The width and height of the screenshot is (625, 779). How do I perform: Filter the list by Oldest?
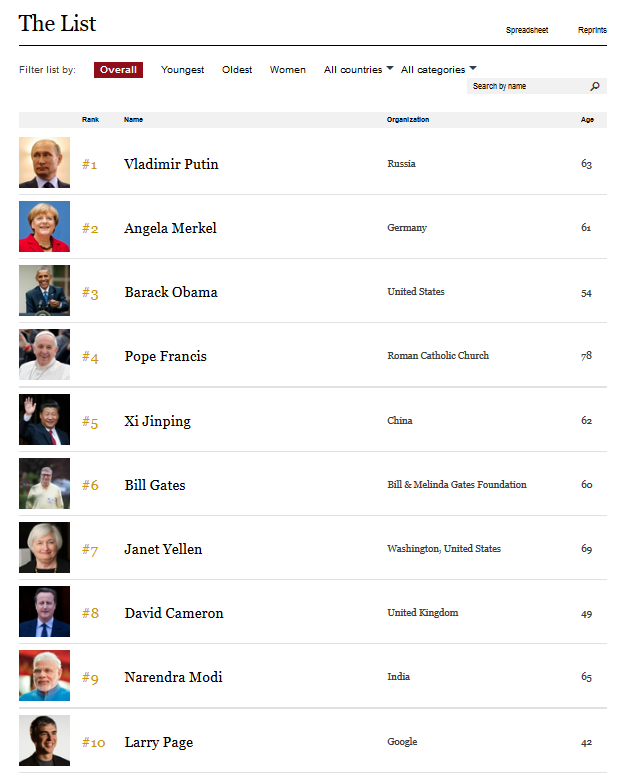[237, 70]
